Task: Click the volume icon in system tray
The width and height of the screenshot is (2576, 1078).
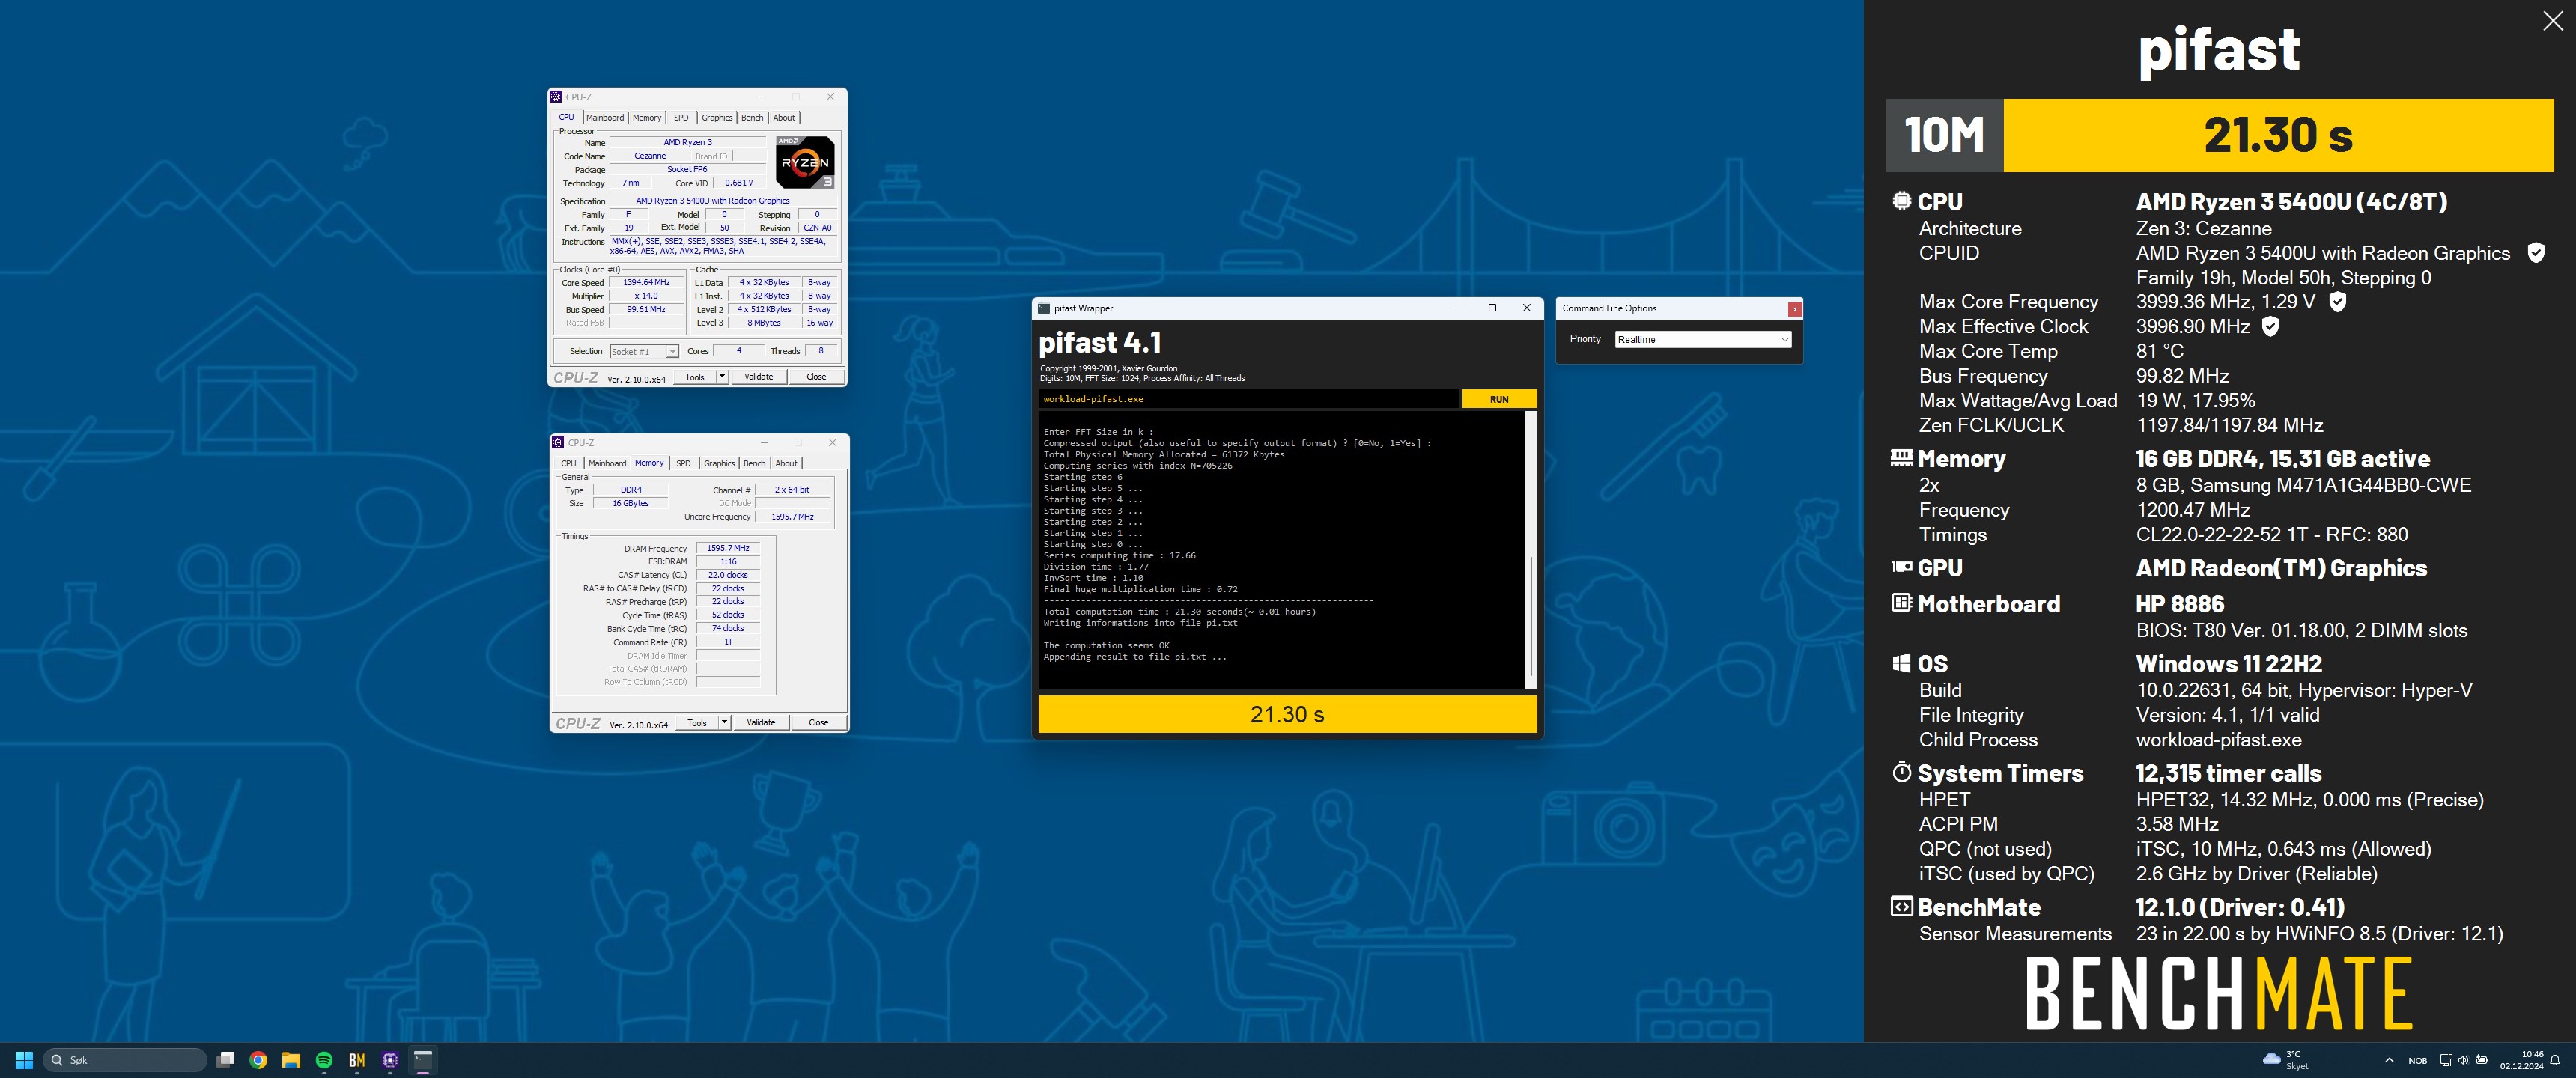Action: pos(2463,1060)
